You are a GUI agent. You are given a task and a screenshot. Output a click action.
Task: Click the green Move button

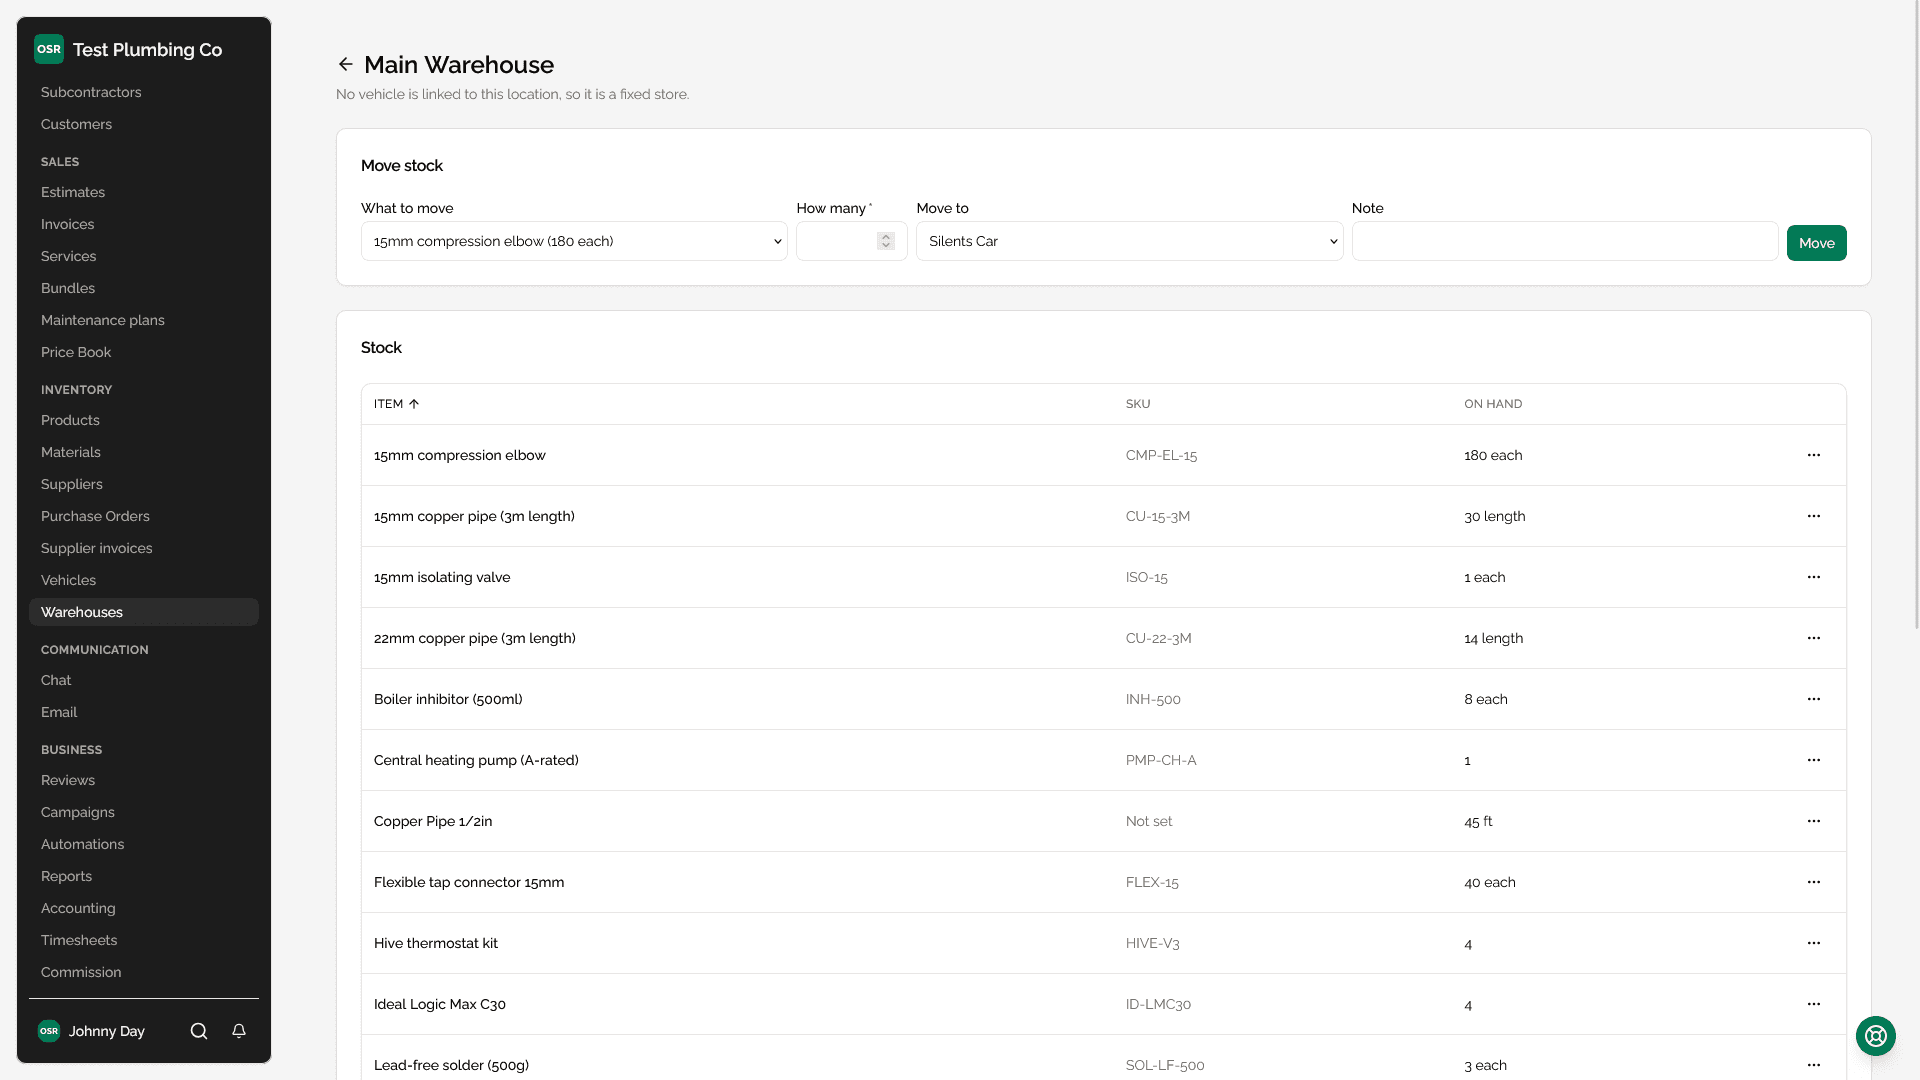coord(1816,243)
